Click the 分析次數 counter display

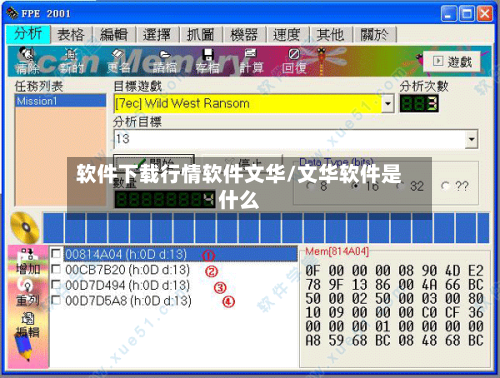point(419,104)
